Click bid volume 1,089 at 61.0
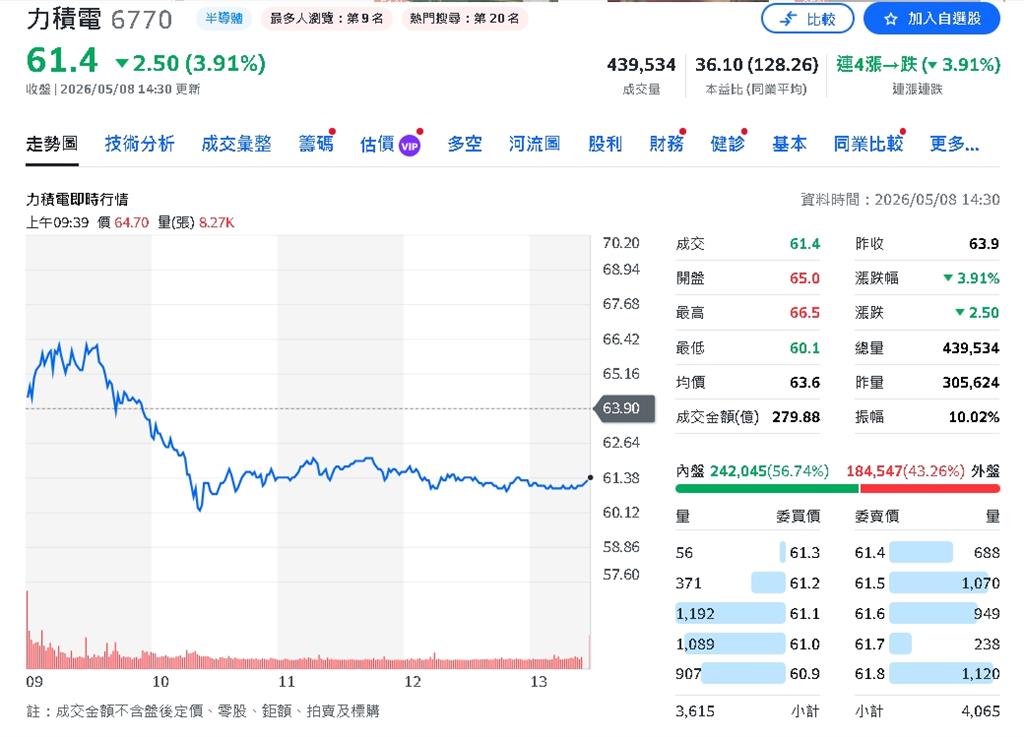The height and width of the screenshot is (737, 1024). coord(695,644)
